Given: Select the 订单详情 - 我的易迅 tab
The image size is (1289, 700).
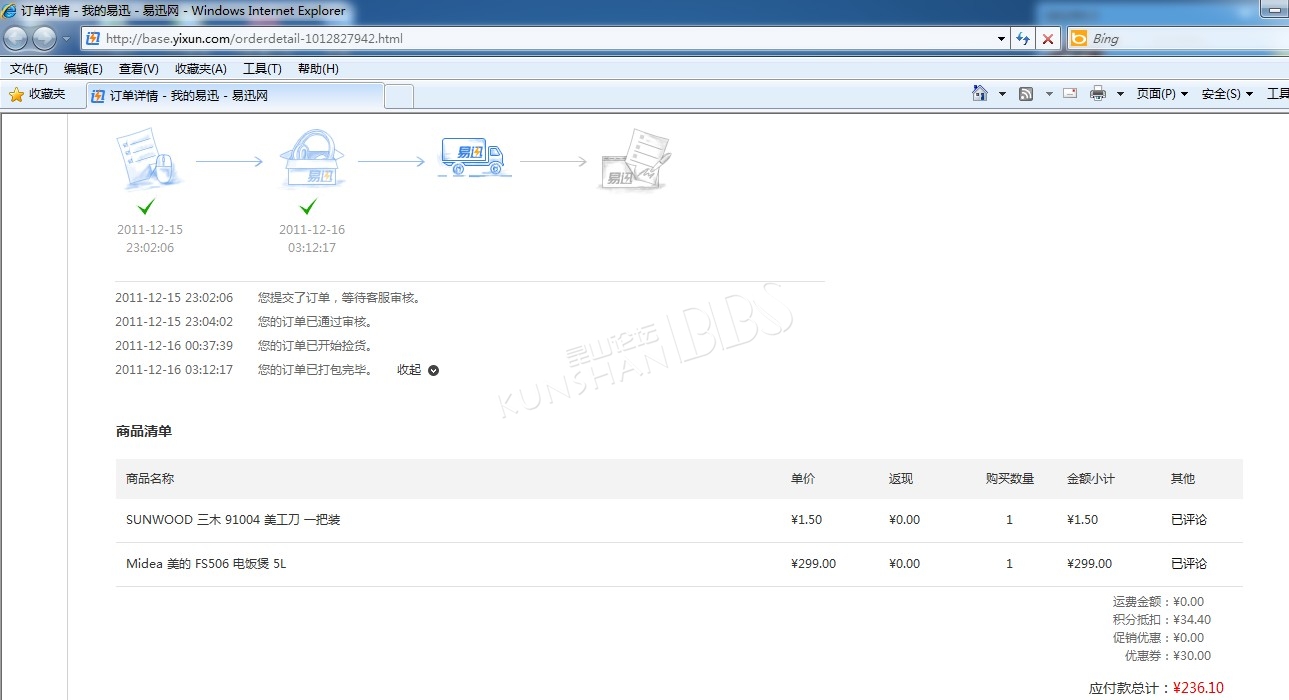Looking at the screenshot, I should click(233, 96).
